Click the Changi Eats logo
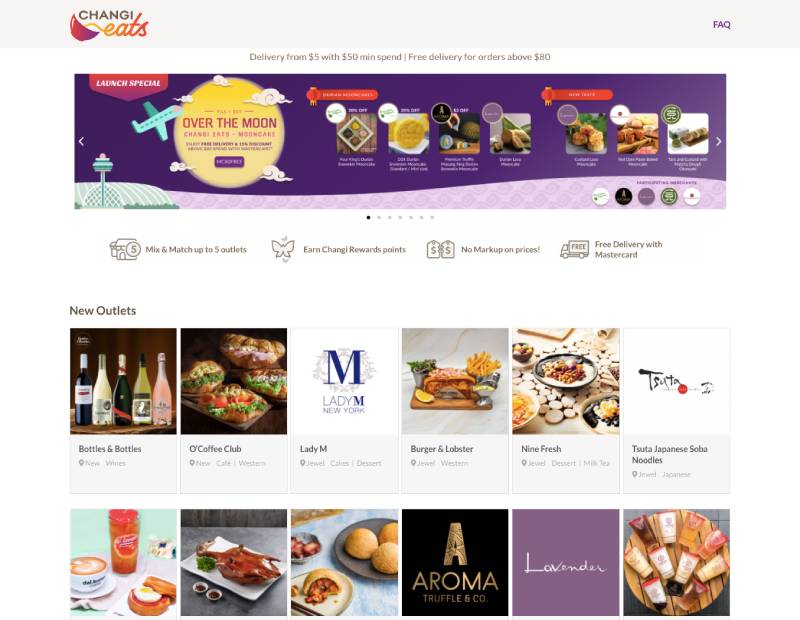 (x=109, y=25)
